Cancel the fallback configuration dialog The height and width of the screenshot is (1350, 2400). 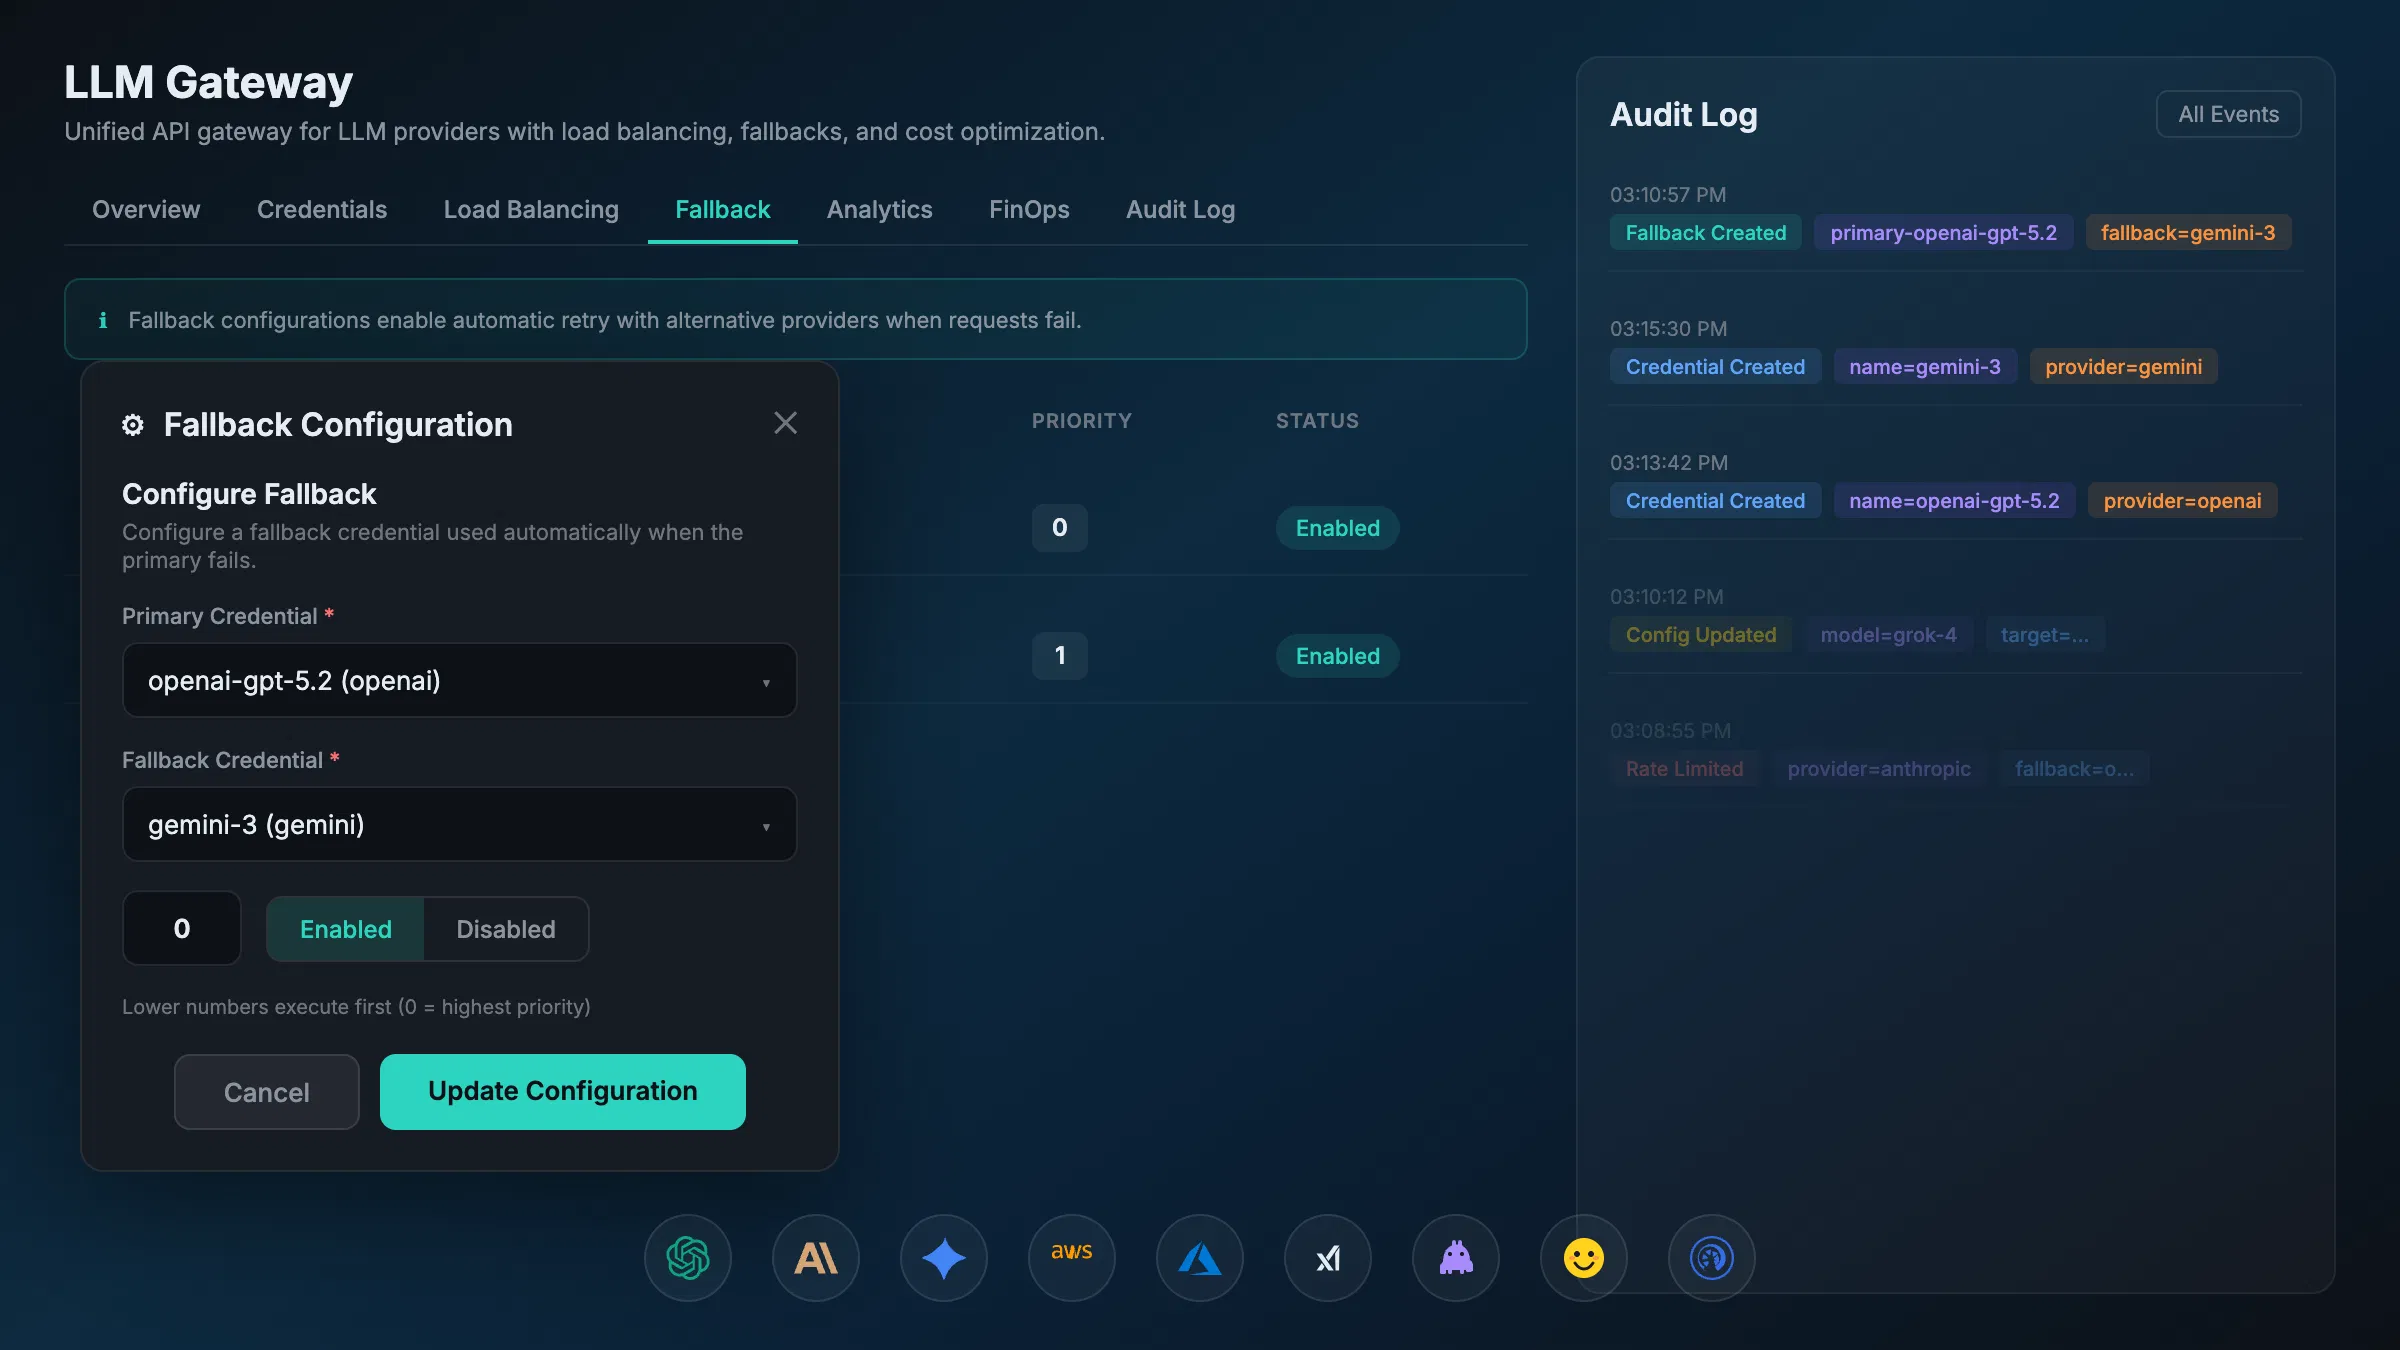[265, 1091]
